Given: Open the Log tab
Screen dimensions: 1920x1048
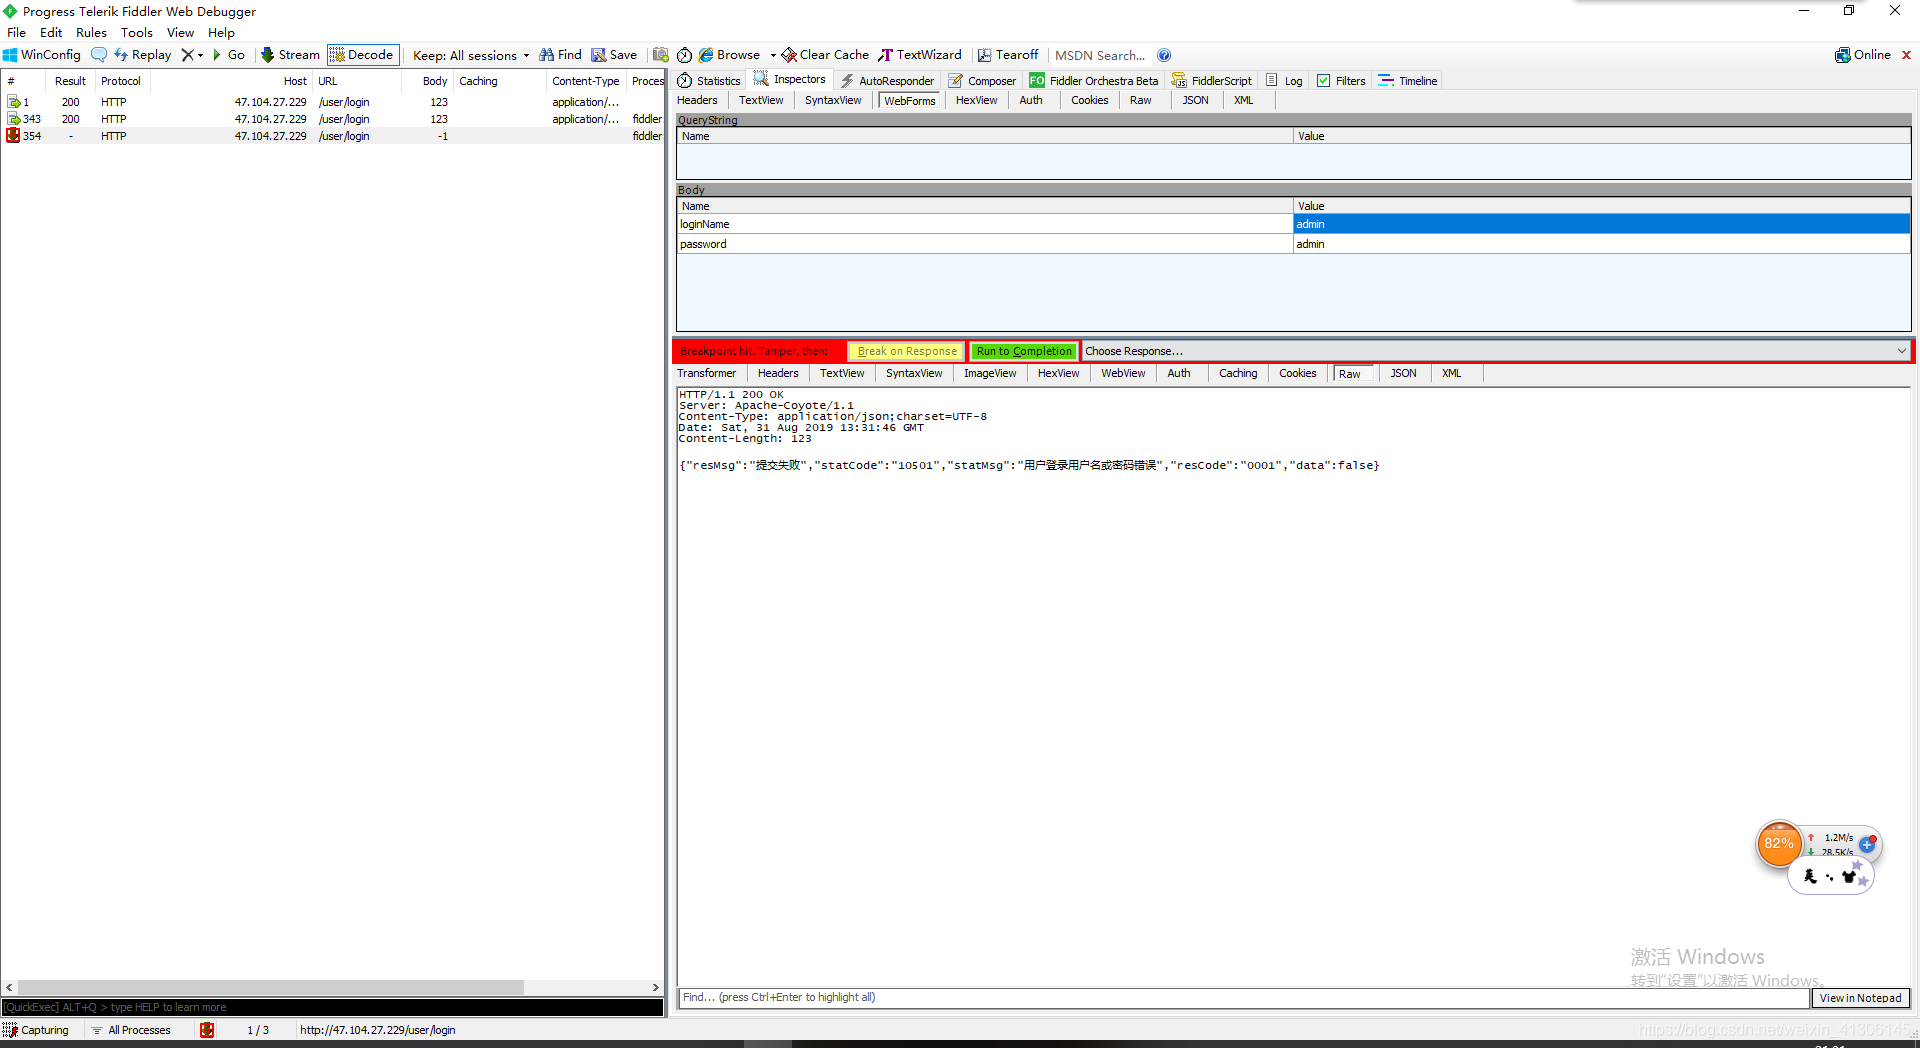Looking at the screenshot, I should coord(1284,81).
